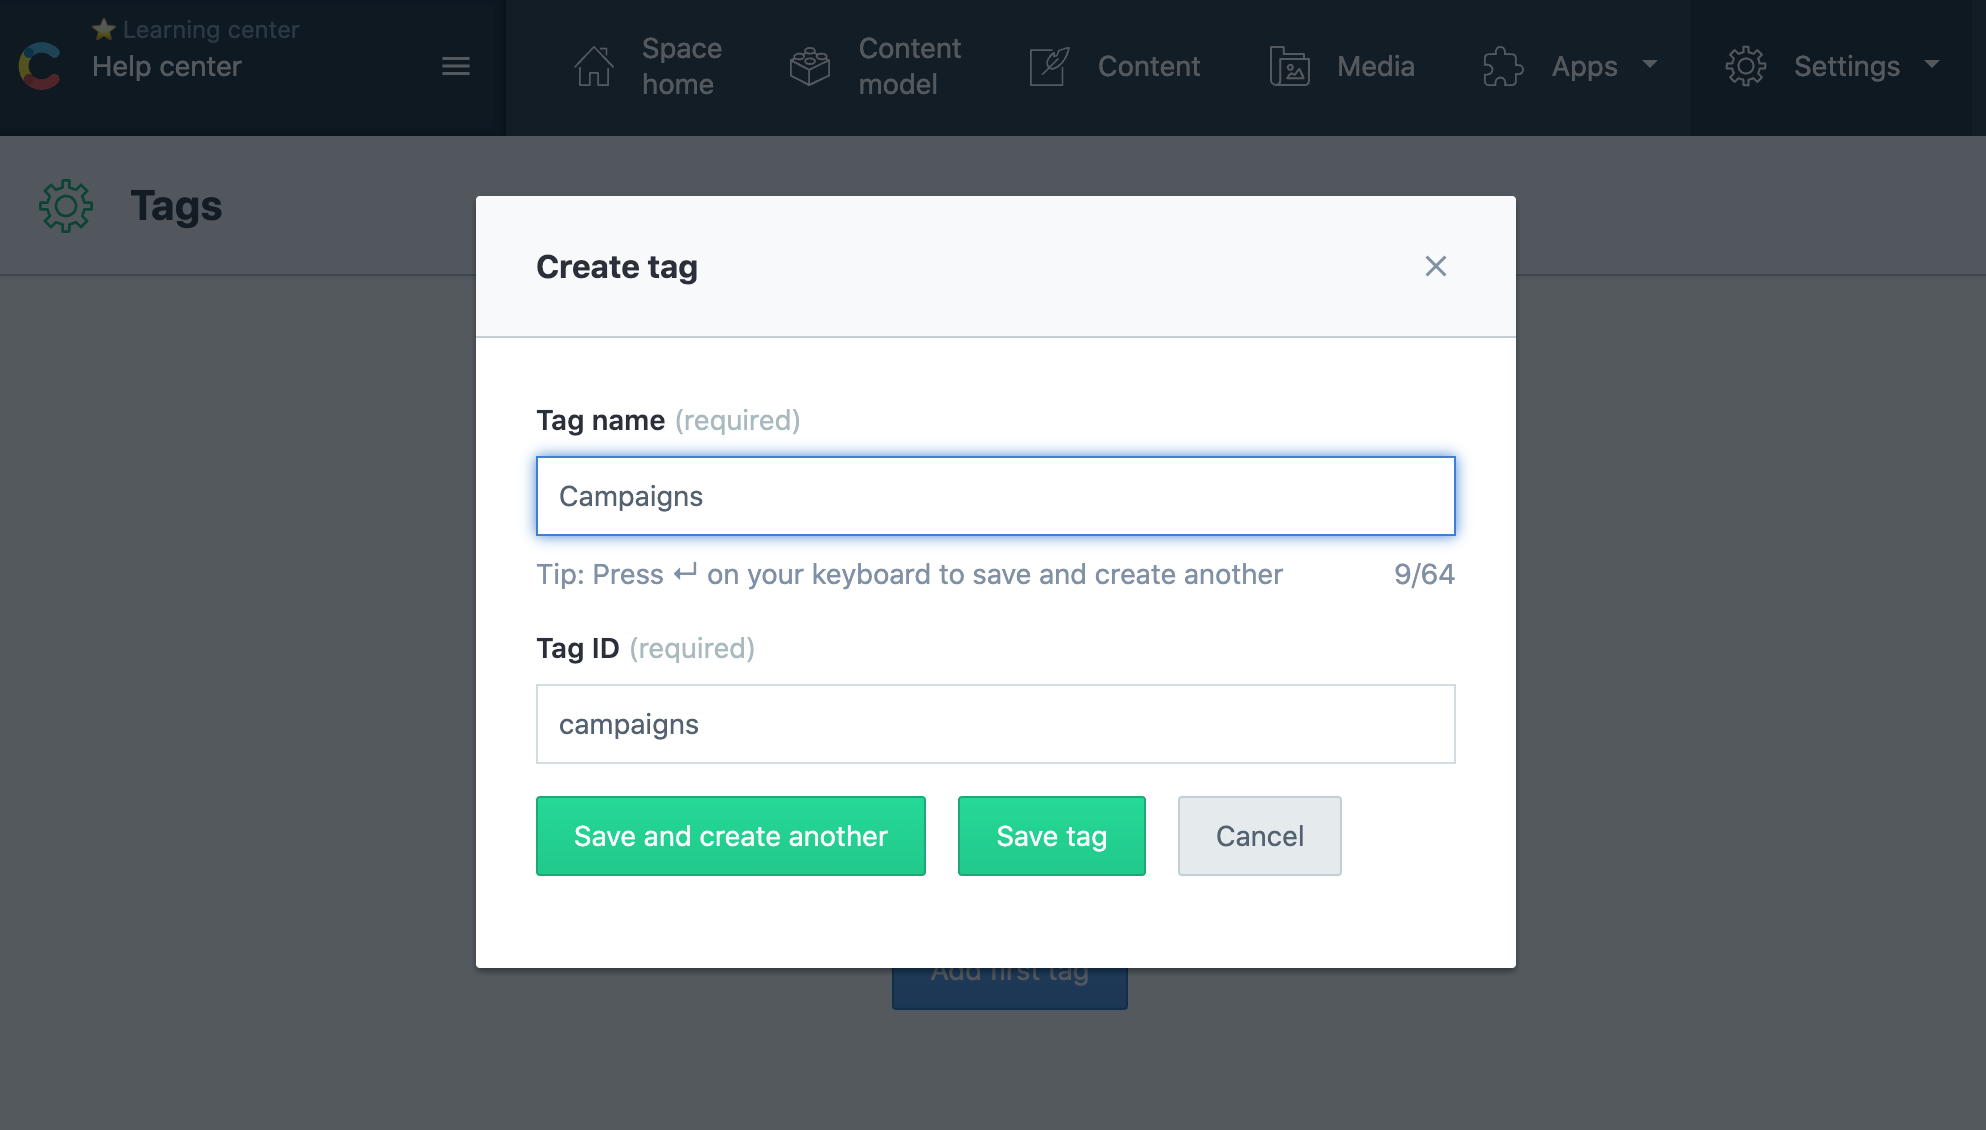Click into the Tag ID field
The width and height of the screenshot is (1986, 1130).
995,724
